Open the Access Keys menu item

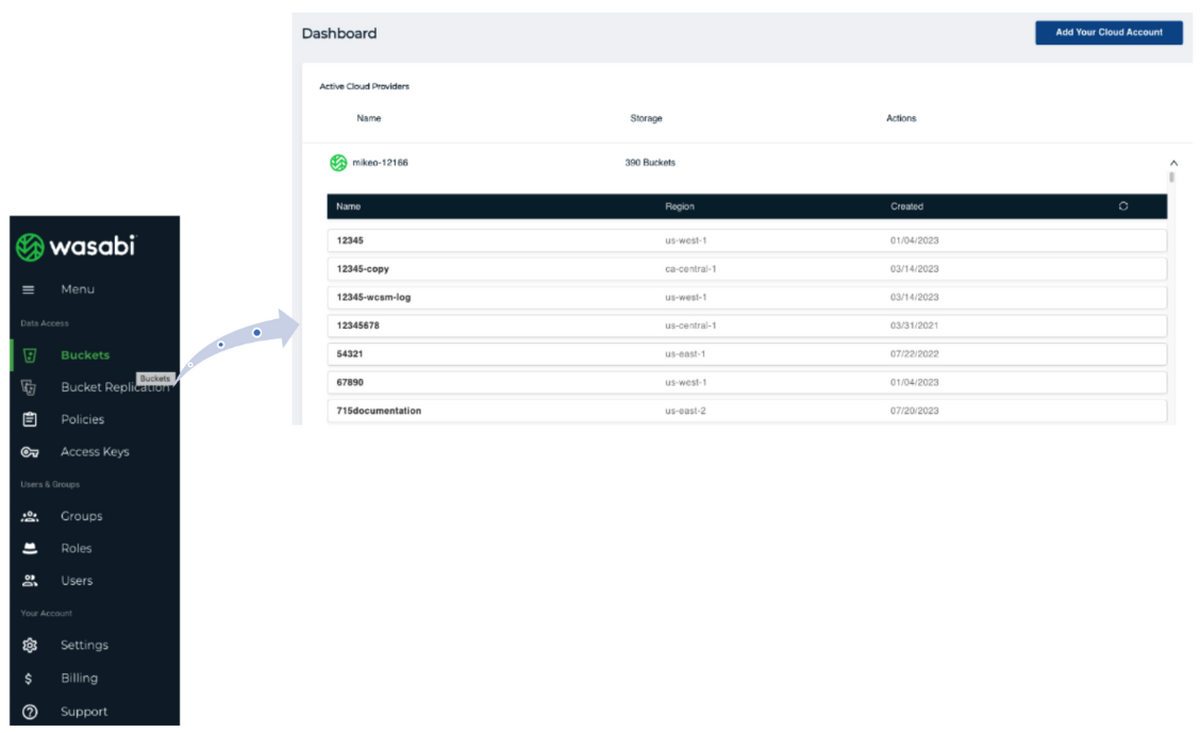pyautogui.click(x=94, y=452)
